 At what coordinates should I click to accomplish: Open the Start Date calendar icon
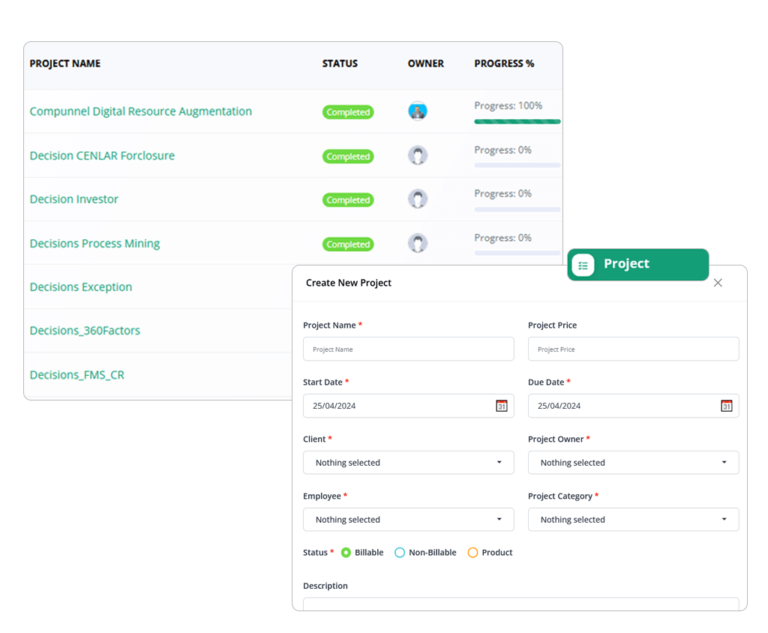click(x=501, y=406)
